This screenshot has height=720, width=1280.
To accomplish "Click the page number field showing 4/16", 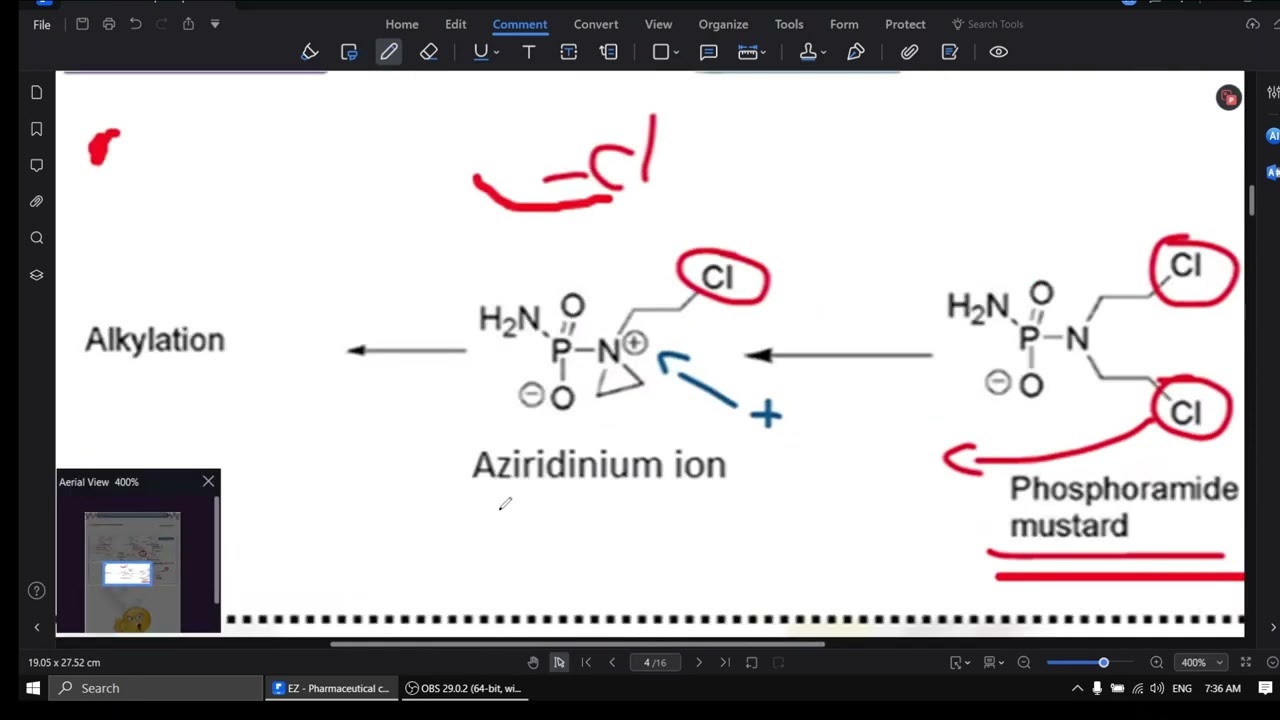I will click(655, 662).
